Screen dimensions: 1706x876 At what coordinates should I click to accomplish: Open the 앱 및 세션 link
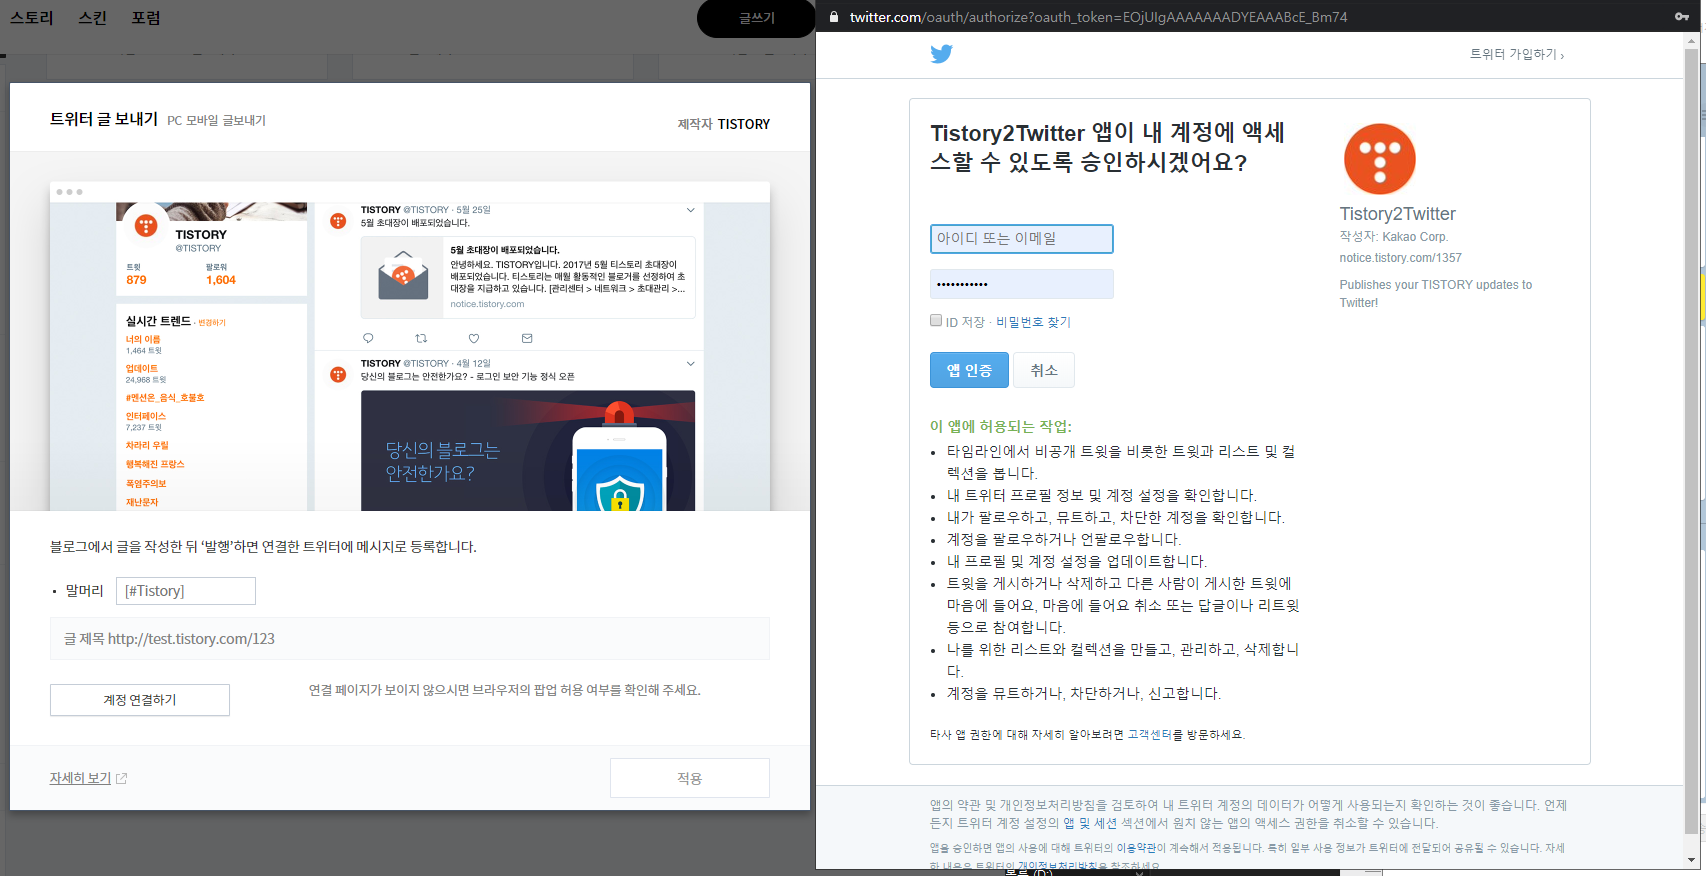1089,823
